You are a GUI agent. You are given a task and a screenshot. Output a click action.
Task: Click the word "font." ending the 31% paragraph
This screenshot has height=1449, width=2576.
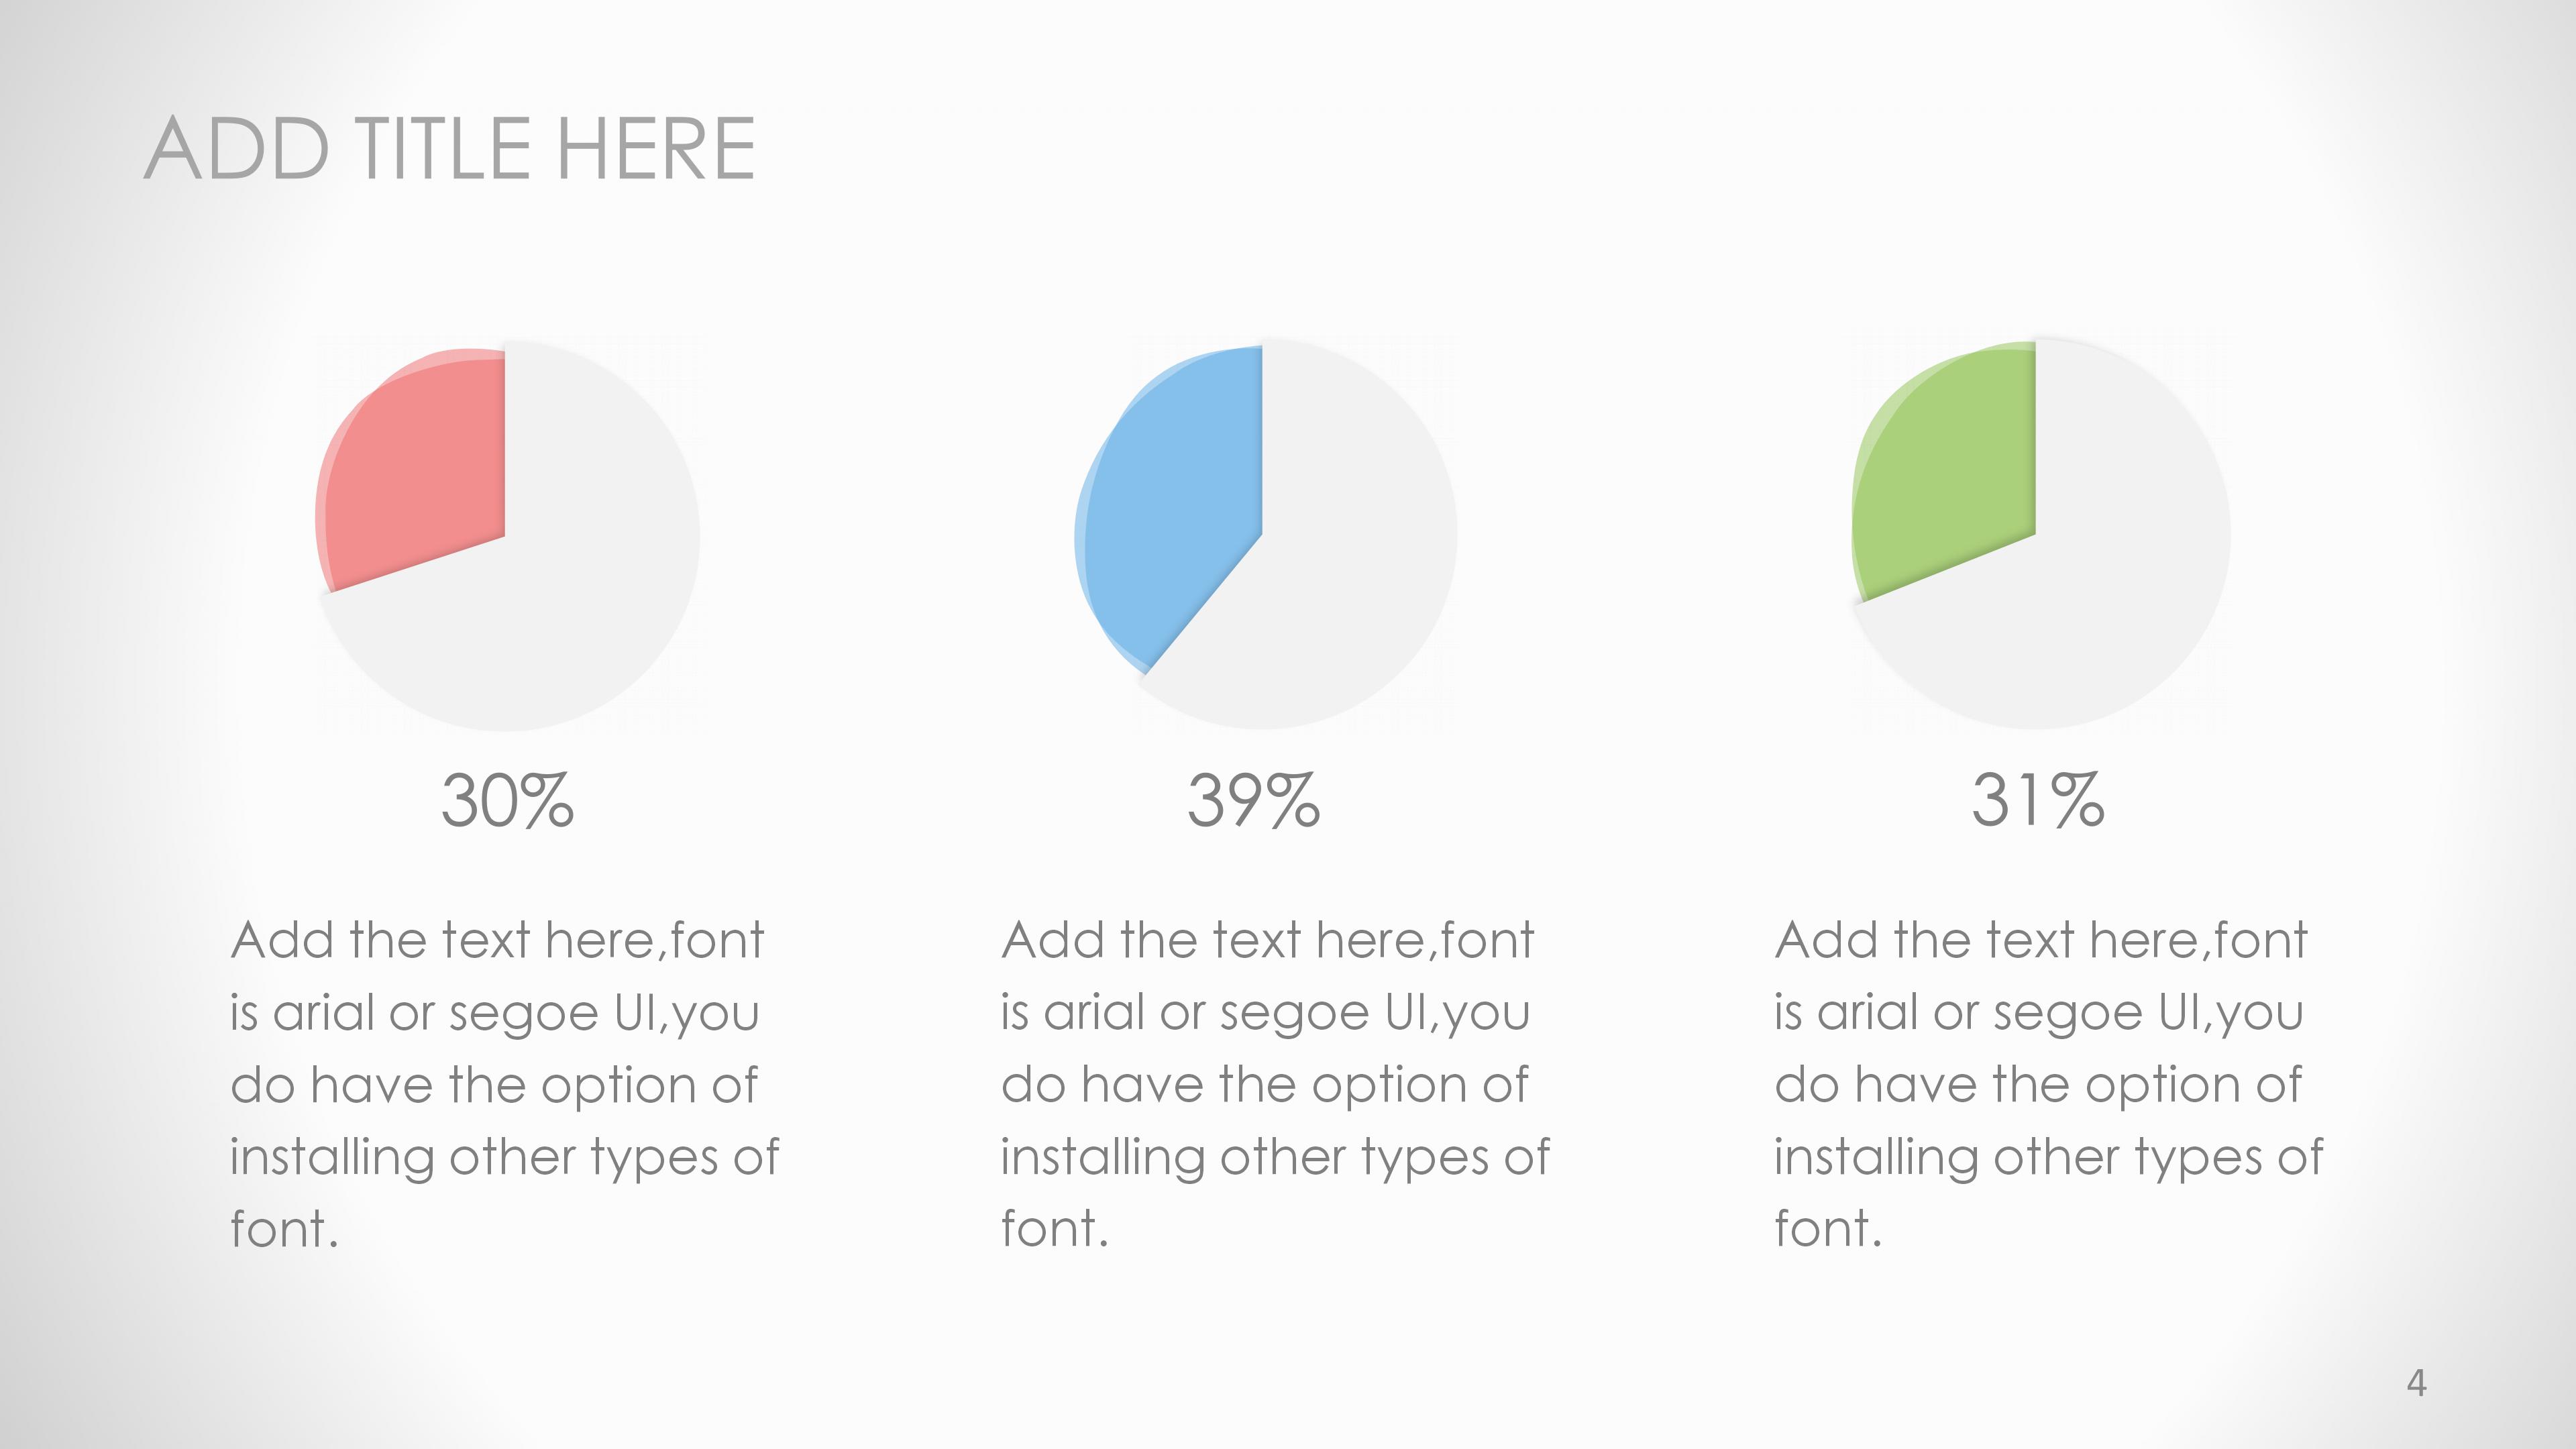(x=1828, y=1229)
